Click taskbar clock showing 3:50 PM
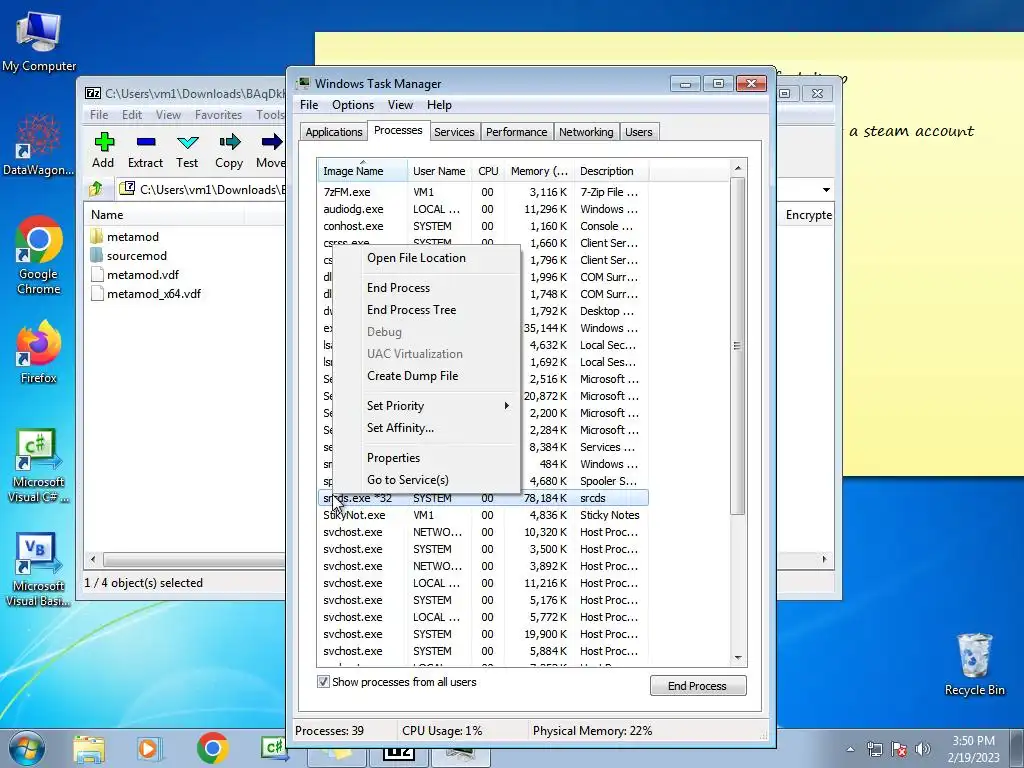 pyautogui.click(x=973, y=749)
